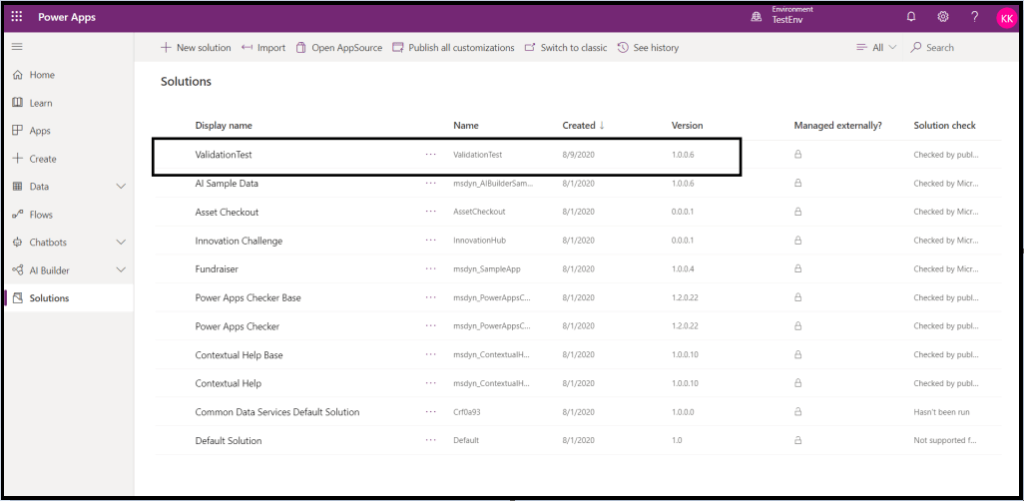Click the help question mark icon
1024x501 pixels.
[974, 17]
